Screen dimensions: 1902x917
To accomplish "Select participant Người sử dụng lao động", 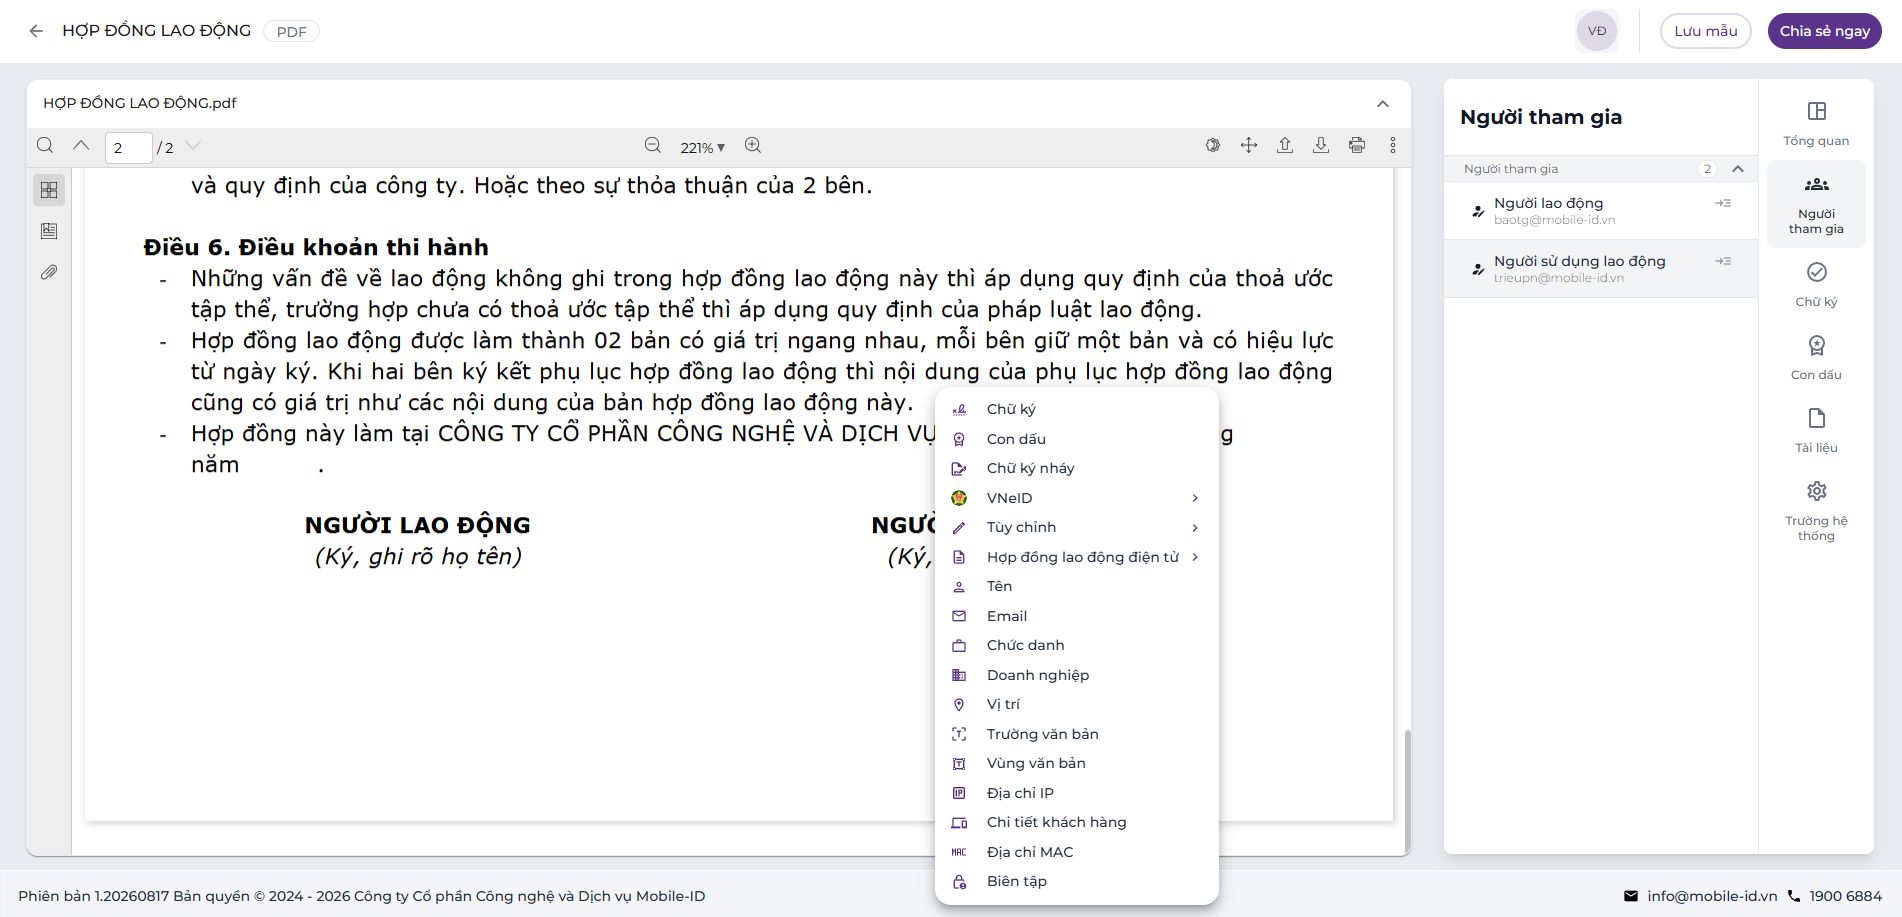I will coord(1600,269).
